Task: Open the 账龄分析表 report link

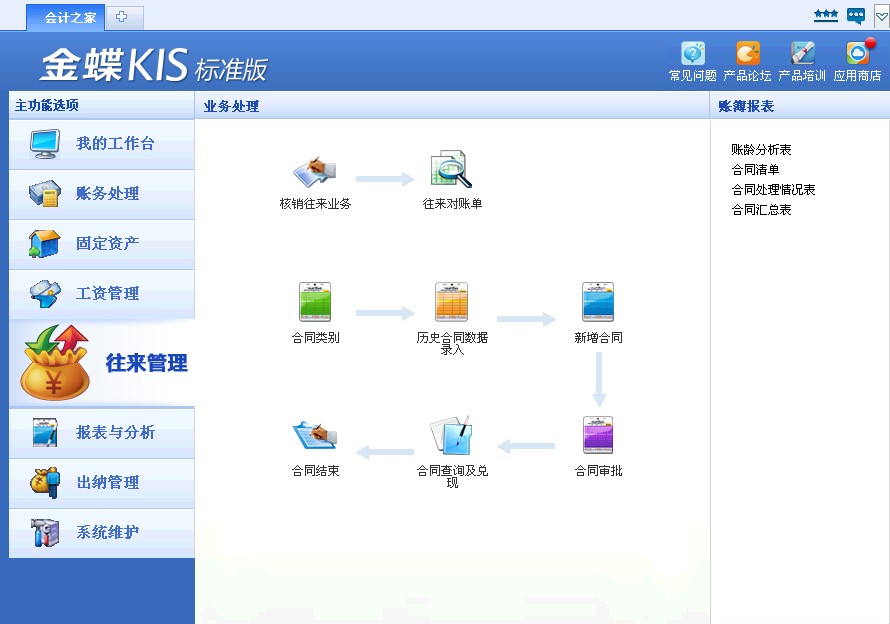Action: pyautogui.click(x=761, y=150)
